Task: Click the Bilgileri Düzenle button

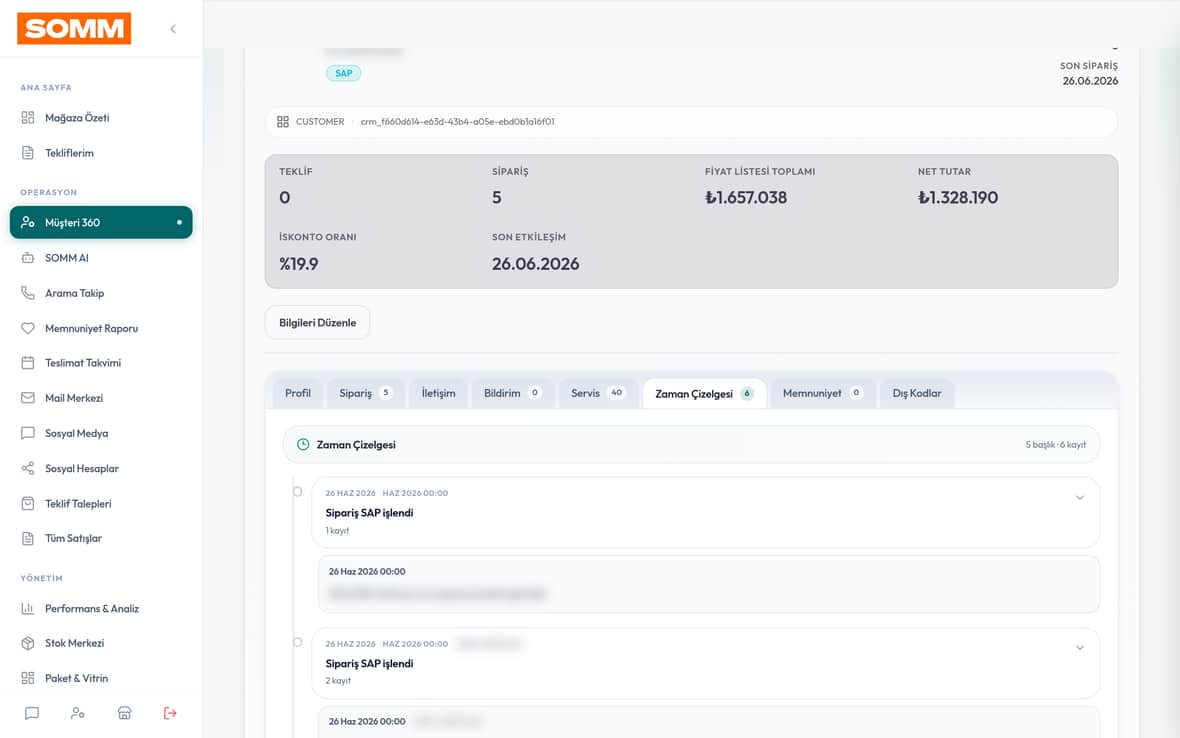Action: [318, 323]
